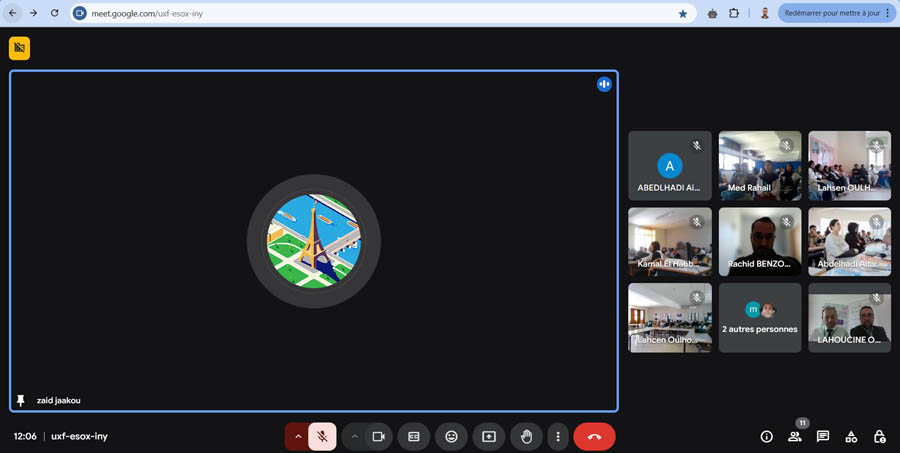Open the emoji reactions button
The image size is (900, 453).
pos(451,437)
